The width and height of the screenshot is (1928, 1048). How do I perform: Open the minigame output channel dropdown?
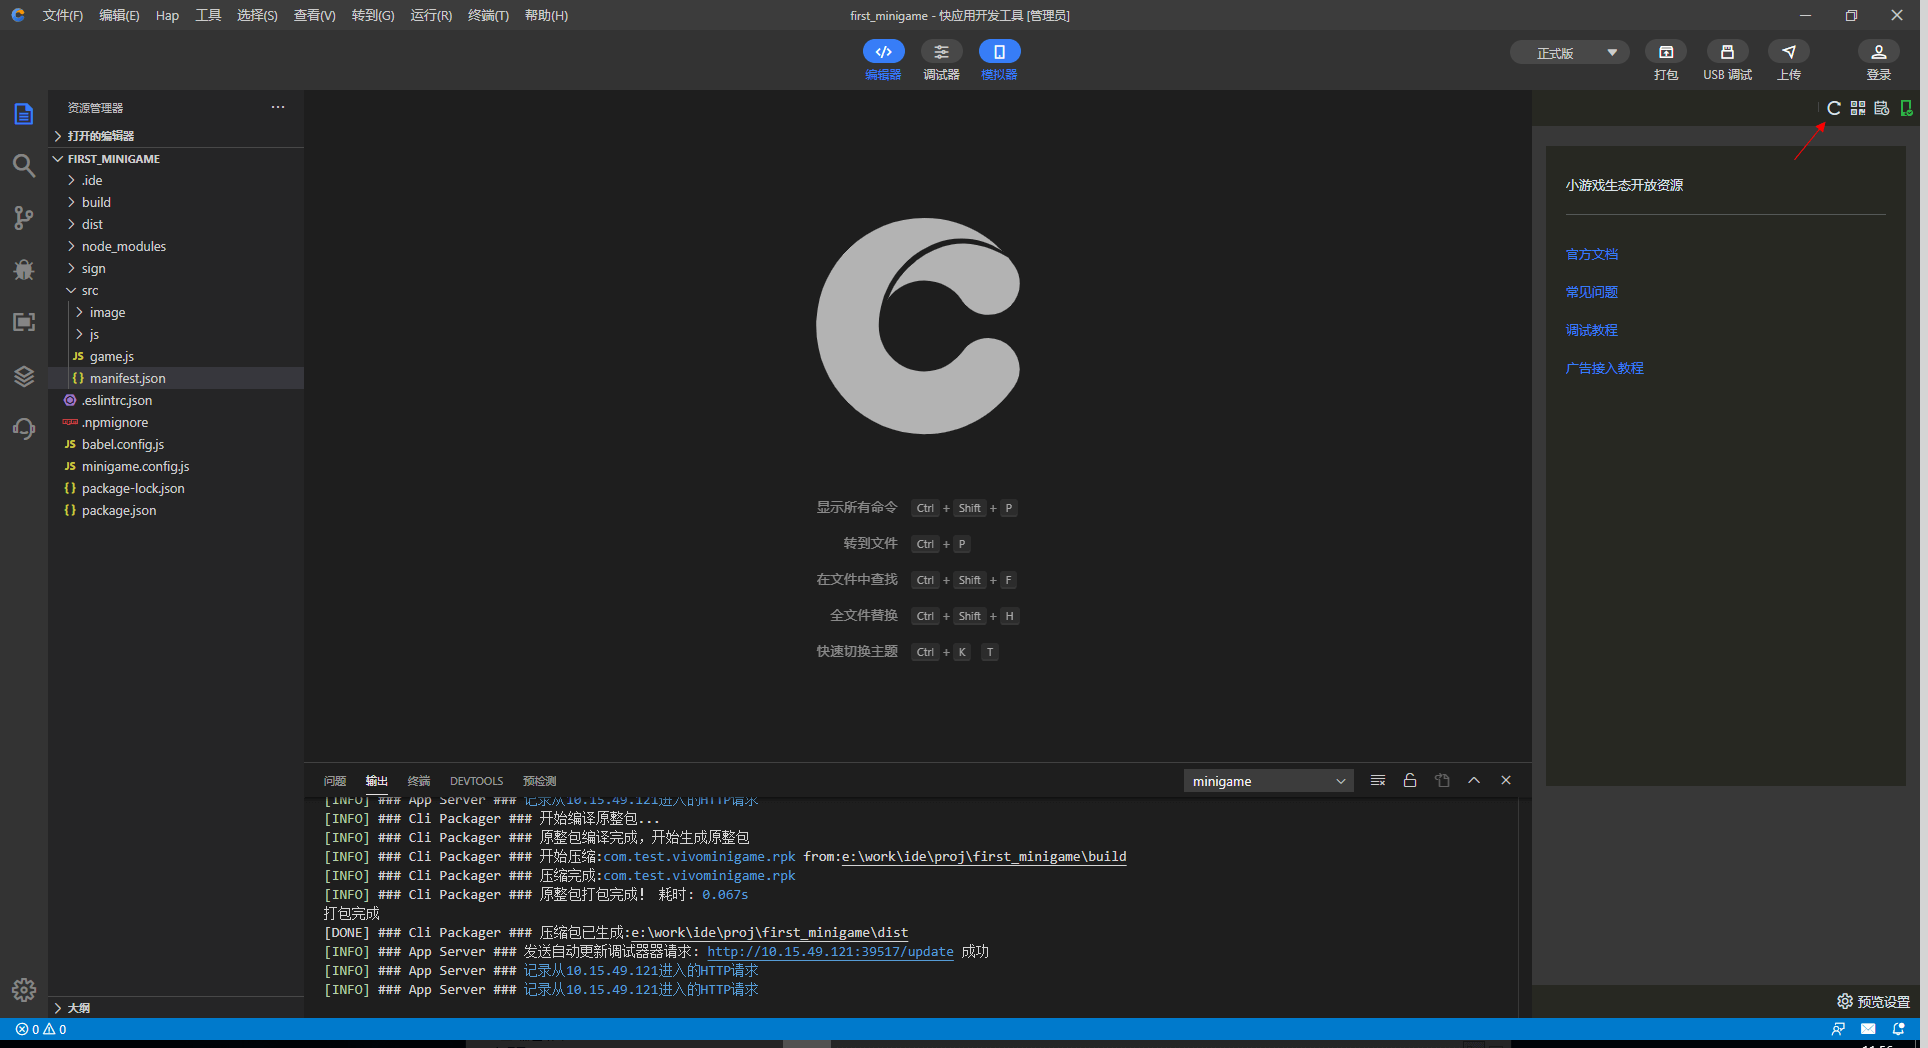1268,781
